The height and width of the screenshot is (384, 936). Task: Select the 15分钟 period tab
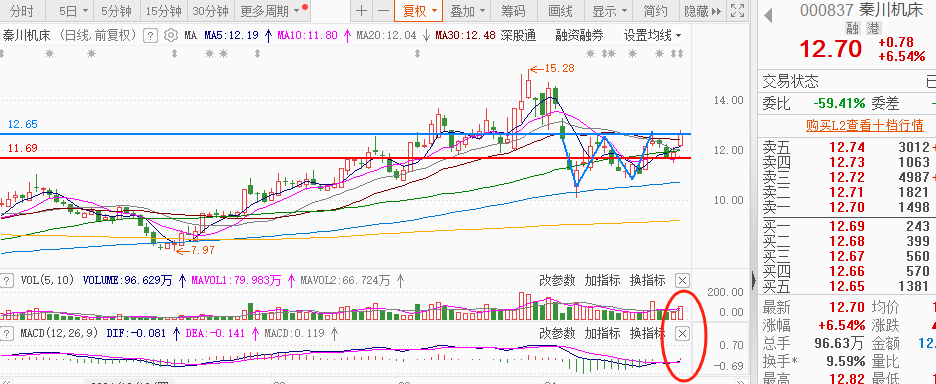pyautogui.click(x=163, y=11)
